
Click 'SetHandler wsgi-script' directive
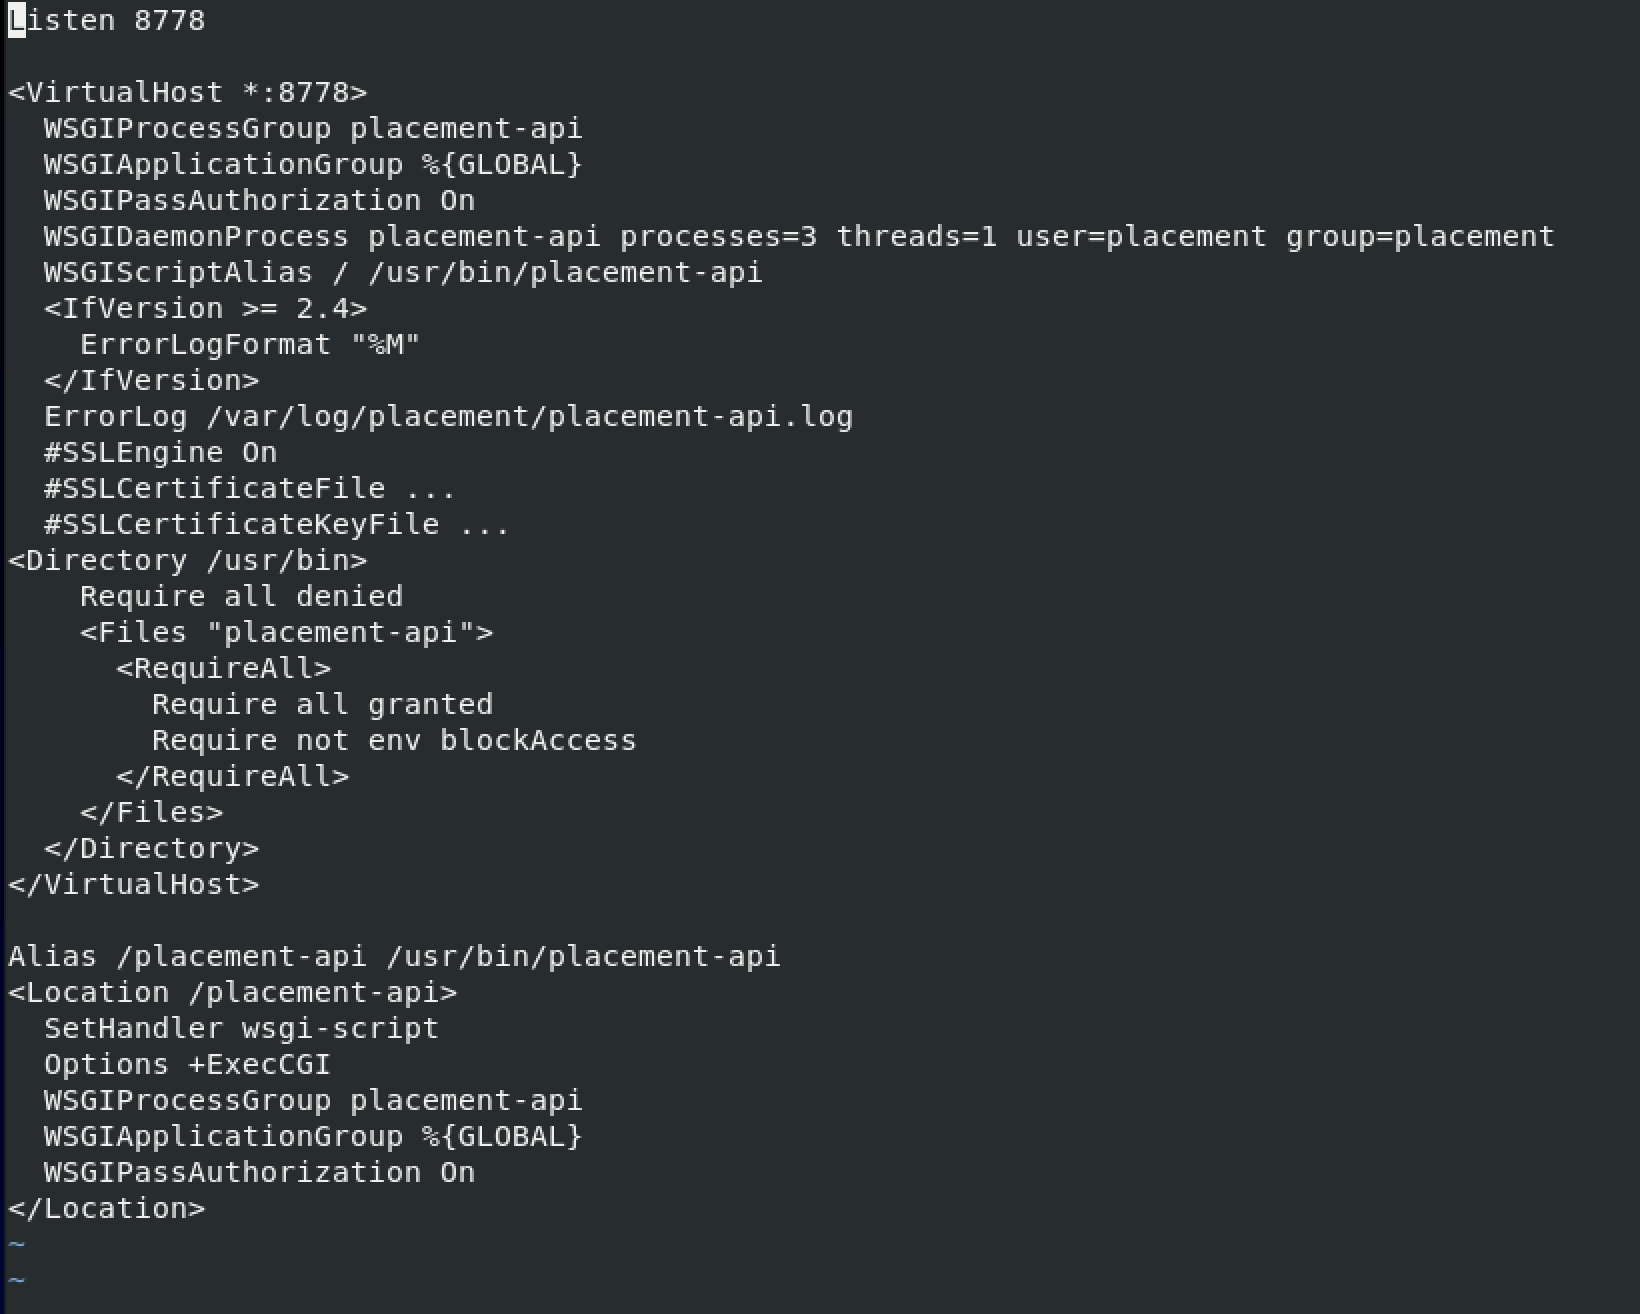coord(241,1028)
